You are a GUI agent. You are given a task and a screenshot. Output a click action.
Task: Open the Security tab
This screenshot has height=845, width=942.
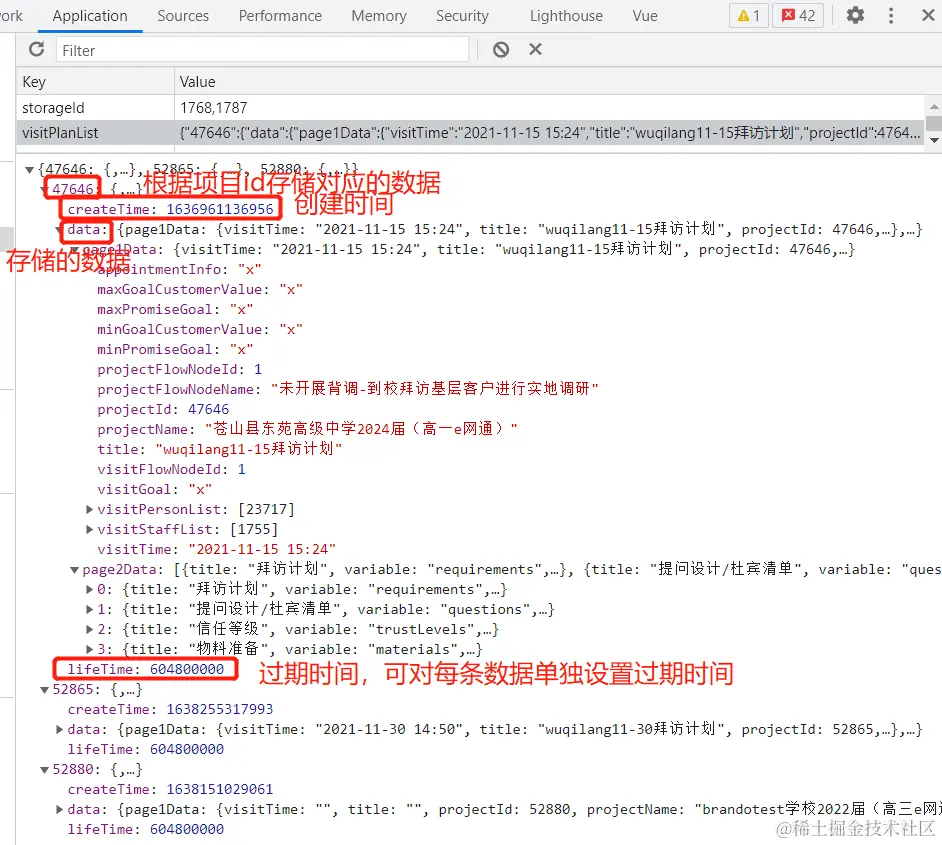462,16
